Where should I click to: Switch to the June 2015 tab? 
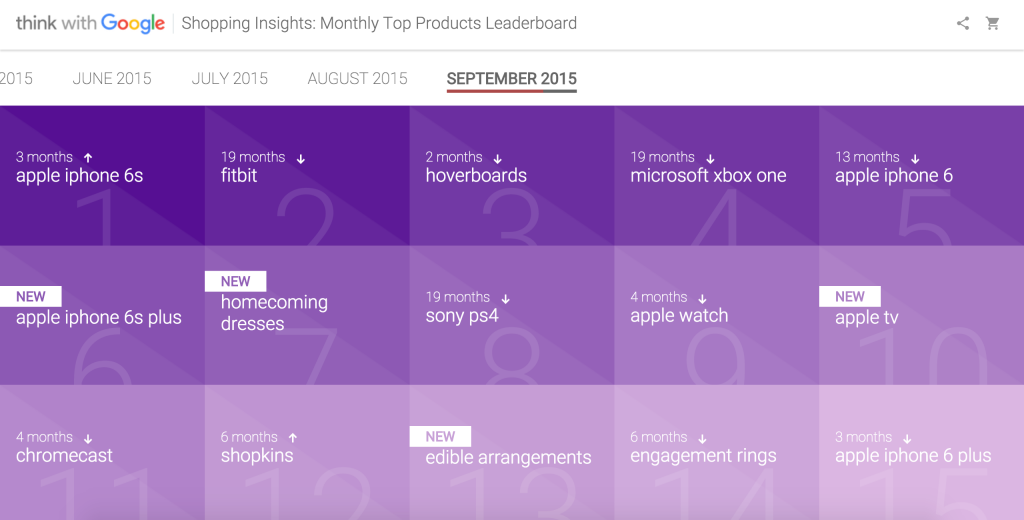coord(112,78)
